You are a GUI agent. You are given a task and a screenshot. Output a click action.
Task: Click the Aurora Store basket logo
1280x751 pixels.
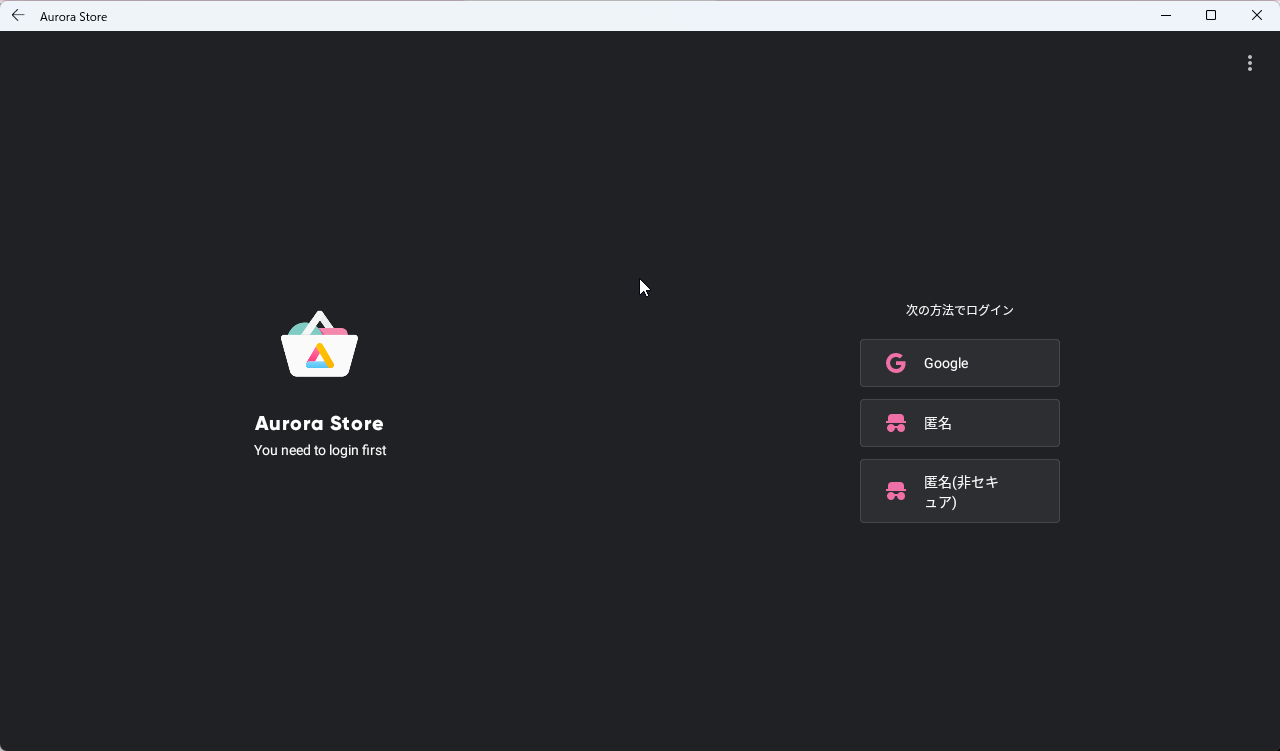click(x=320, y=345)
